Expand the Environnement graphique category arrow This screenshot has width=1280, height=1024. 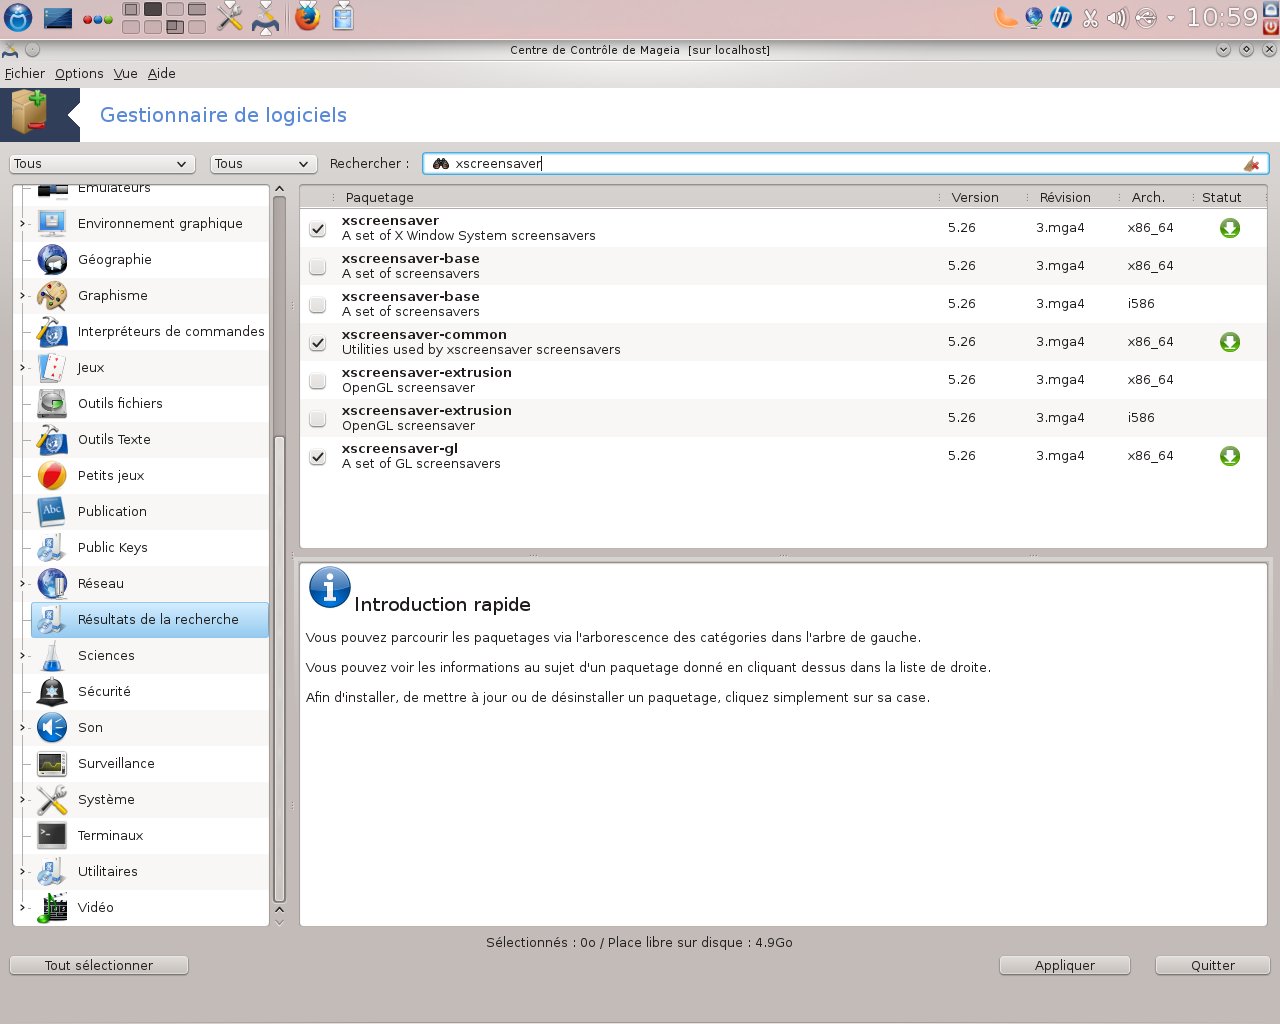pyautogui.click(x=23, y=224)
